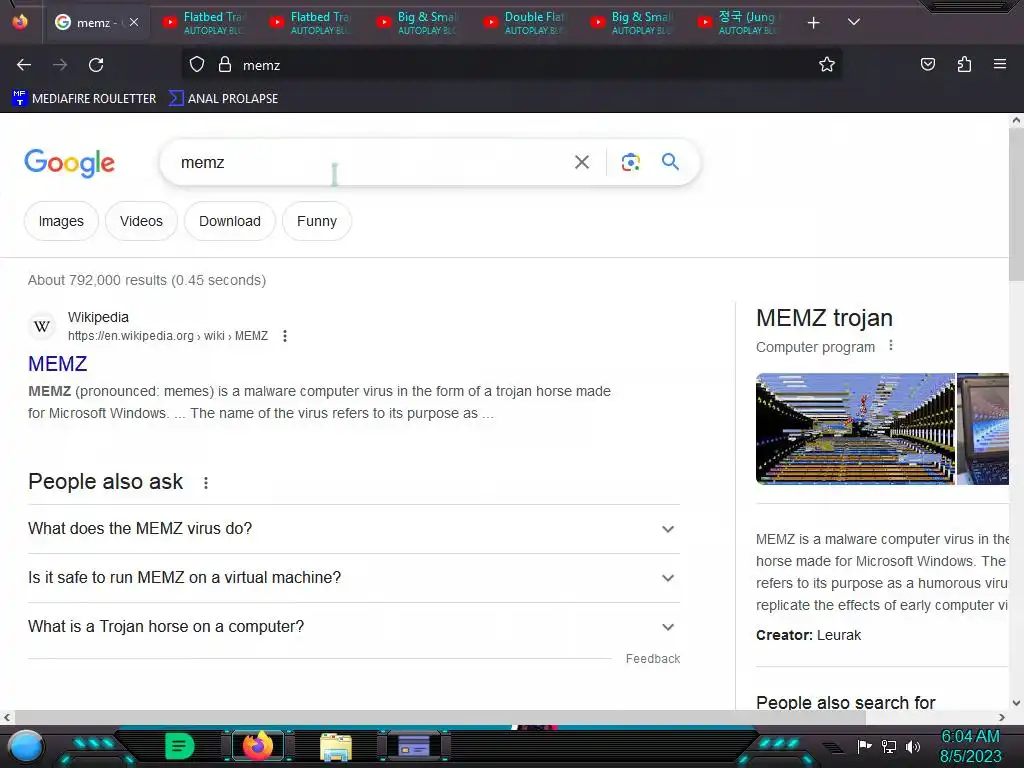The height and width of the screenshot is (768, 1024).
Task: Open a new tab with the plus button
Action: pos(813,23)
